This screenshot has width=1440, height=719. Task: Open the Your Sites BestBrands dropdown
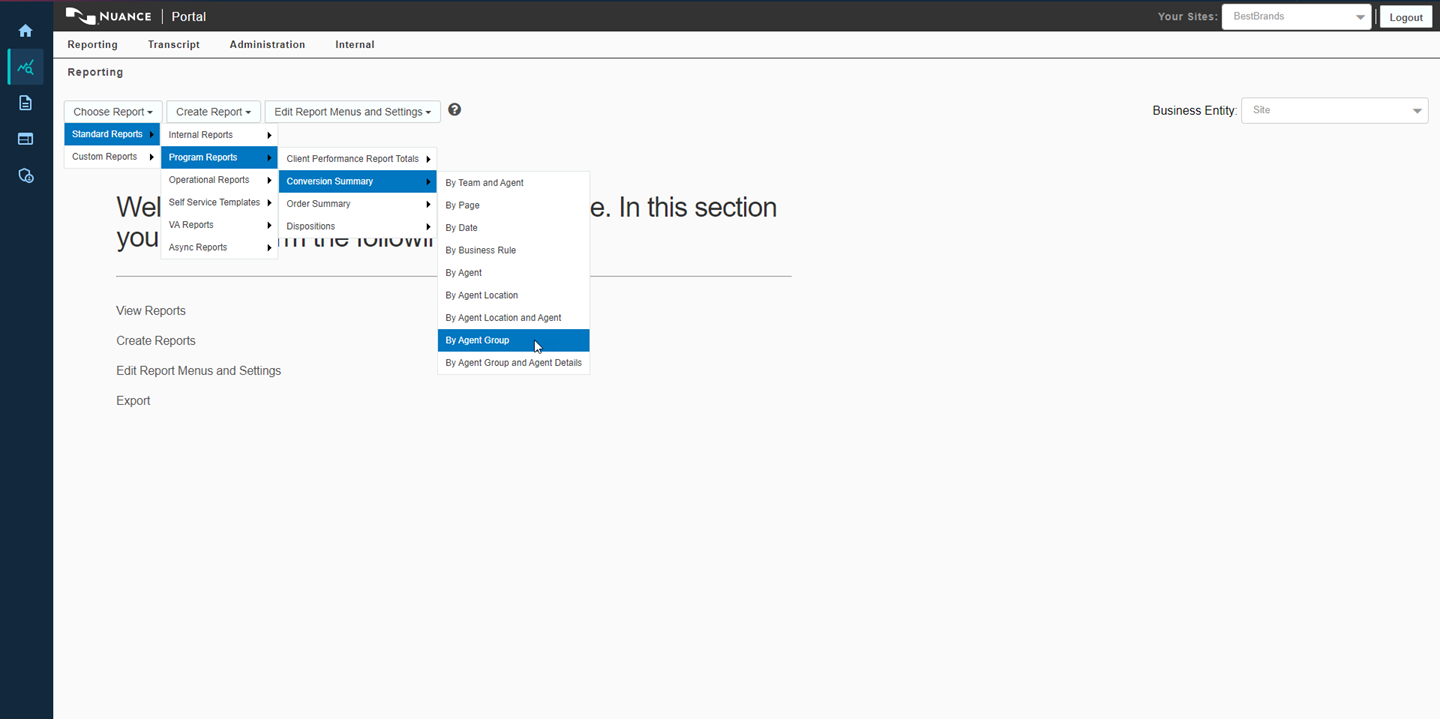coord(1296,17)
